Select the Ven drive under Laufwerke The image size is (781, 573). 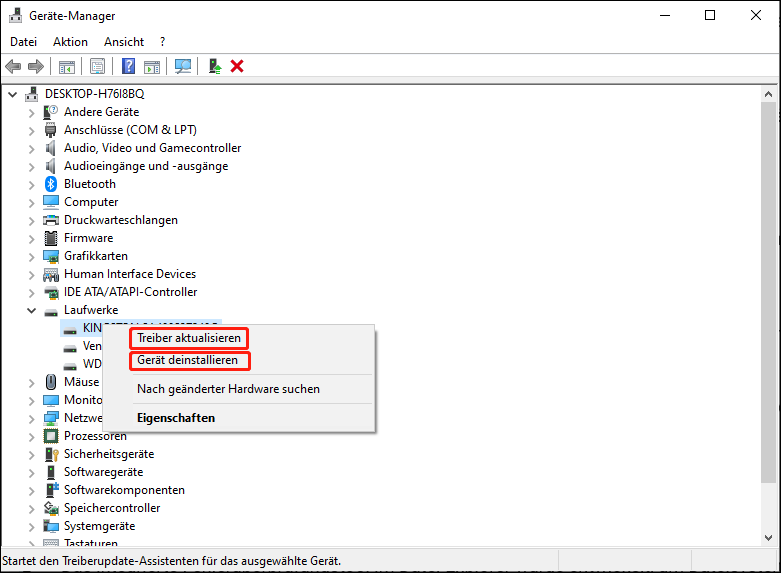click(92, 346)
